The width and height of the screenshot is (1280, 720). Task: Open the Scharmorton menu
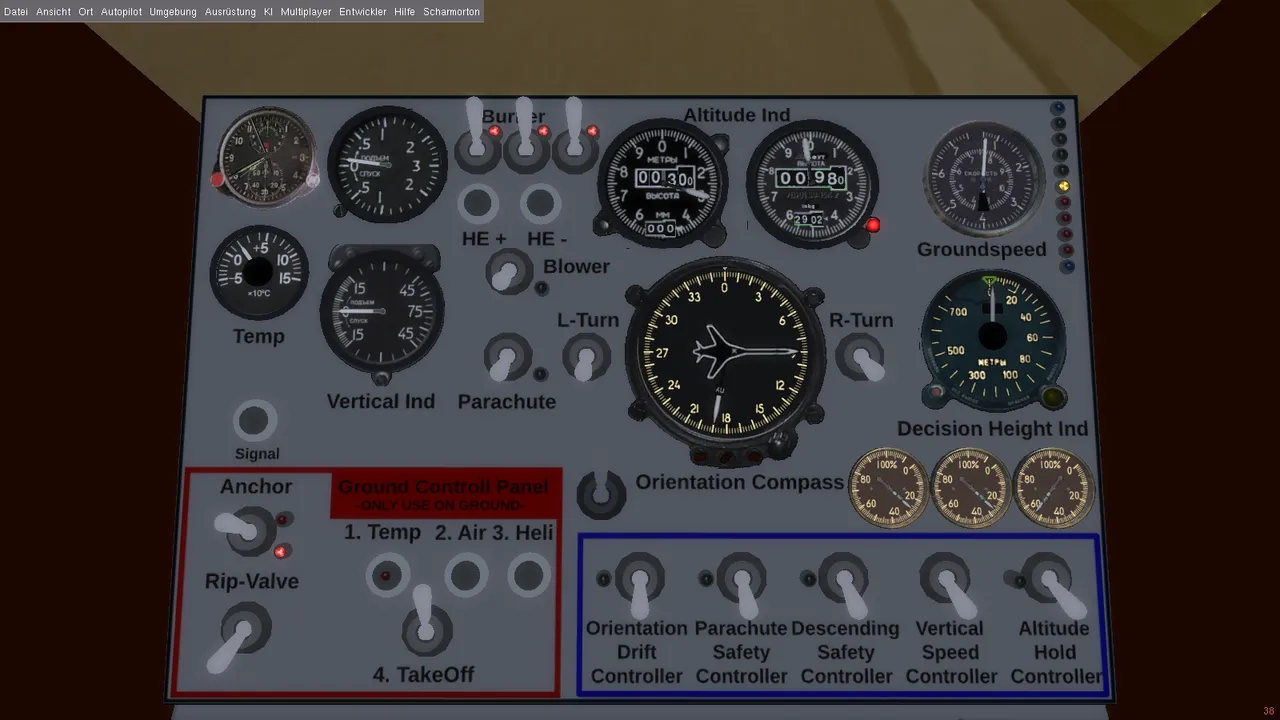451,12
